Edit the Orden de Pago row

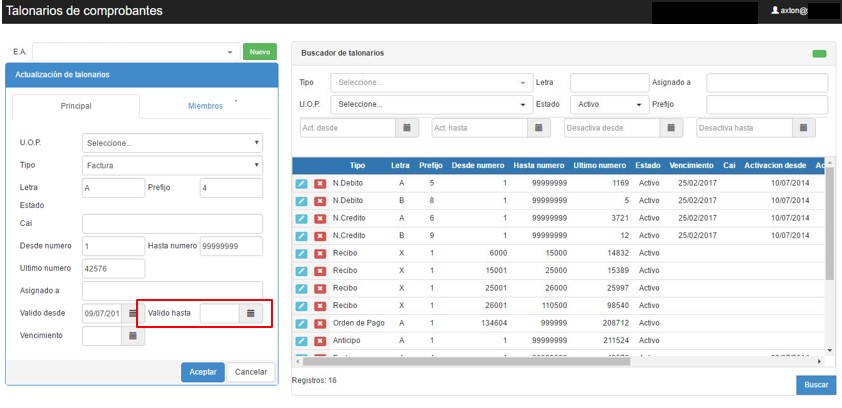pos(302,323)
